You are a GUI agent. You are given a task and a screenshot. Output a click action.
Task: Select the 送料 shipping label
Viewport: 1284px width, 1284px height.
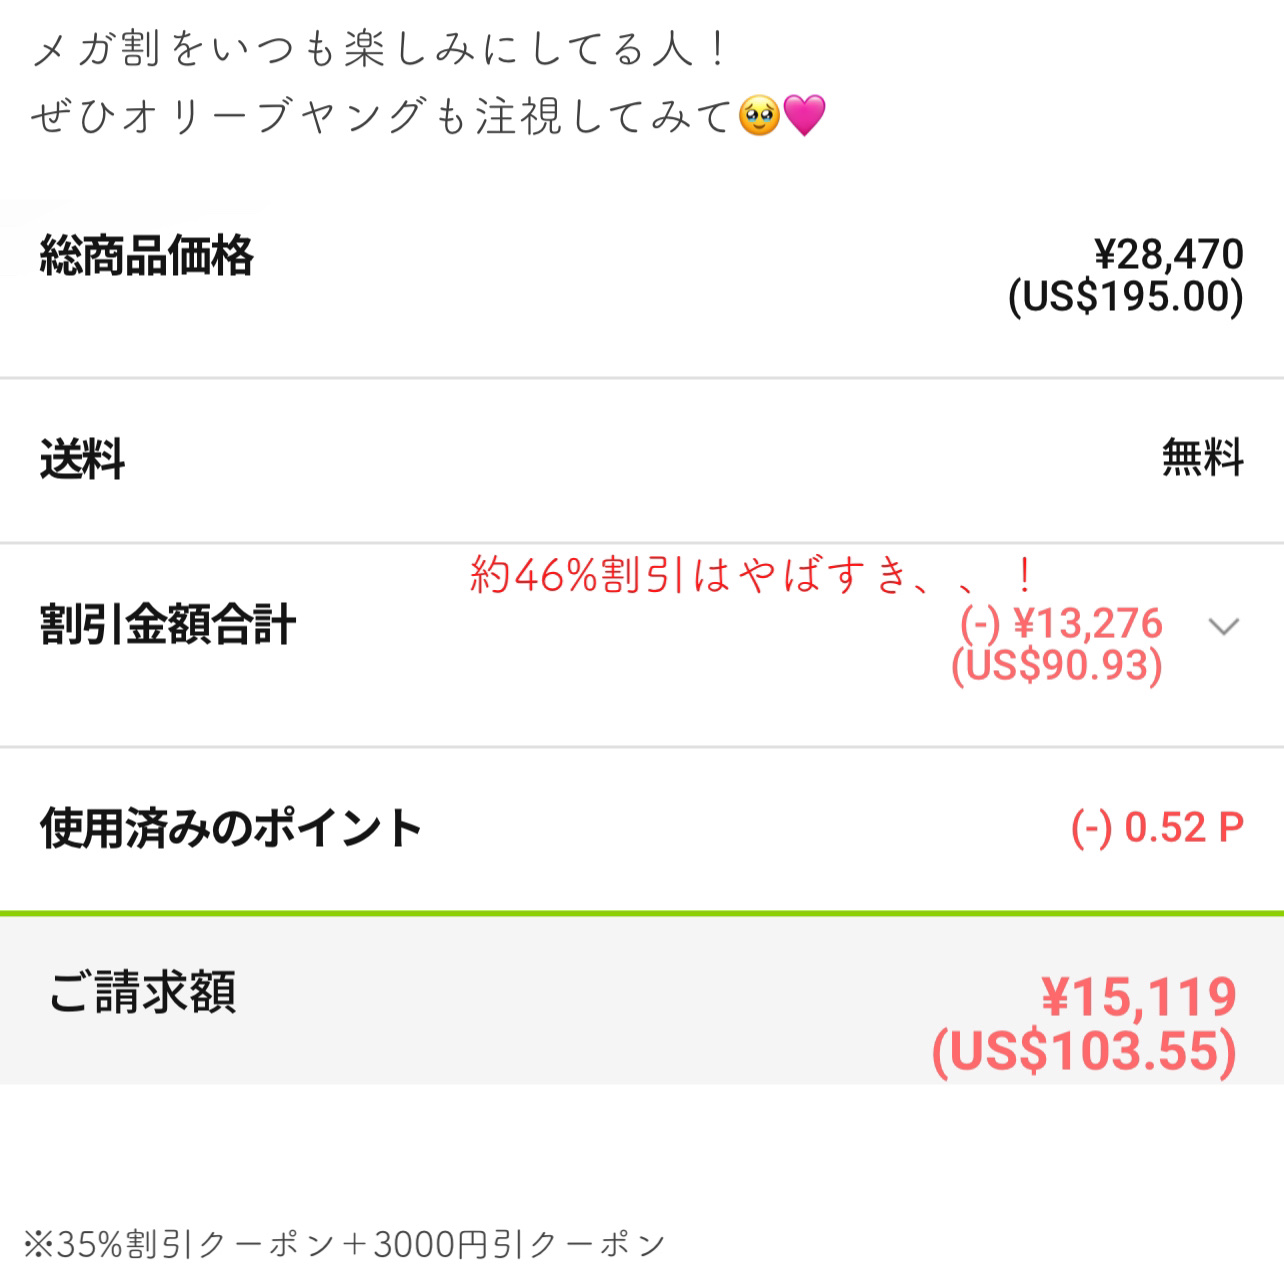tap(82, 460)
